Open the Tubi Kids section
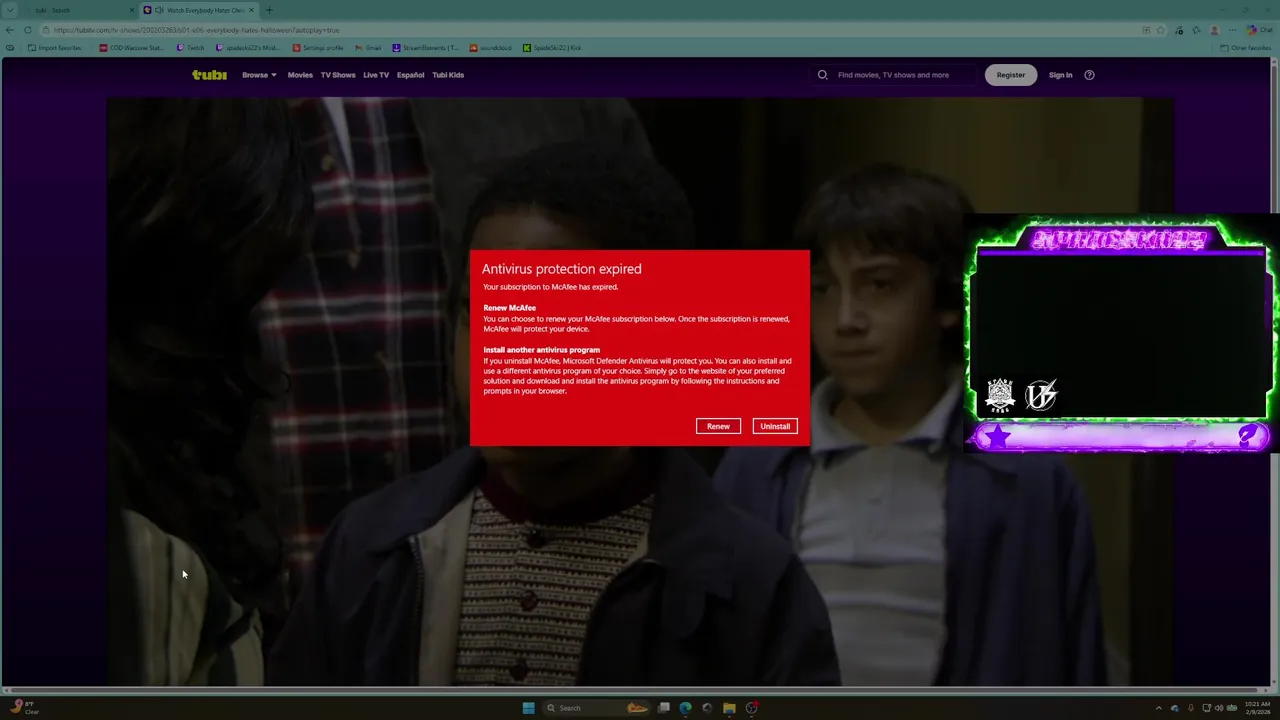 pos(448,75)
